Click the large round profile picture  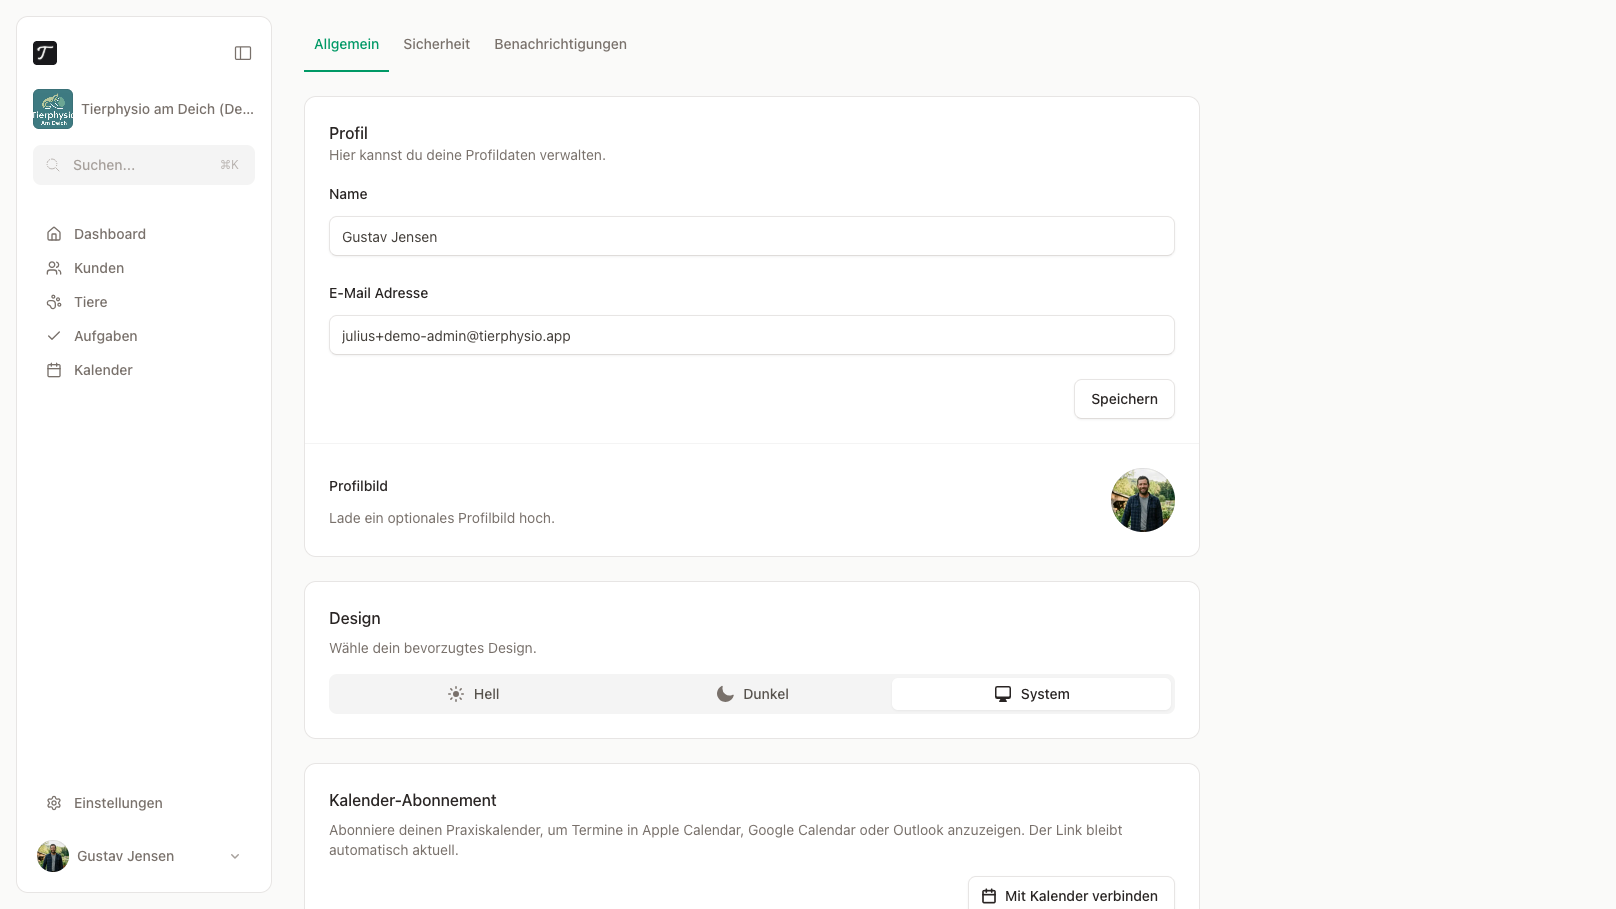tap(1143, 500)
